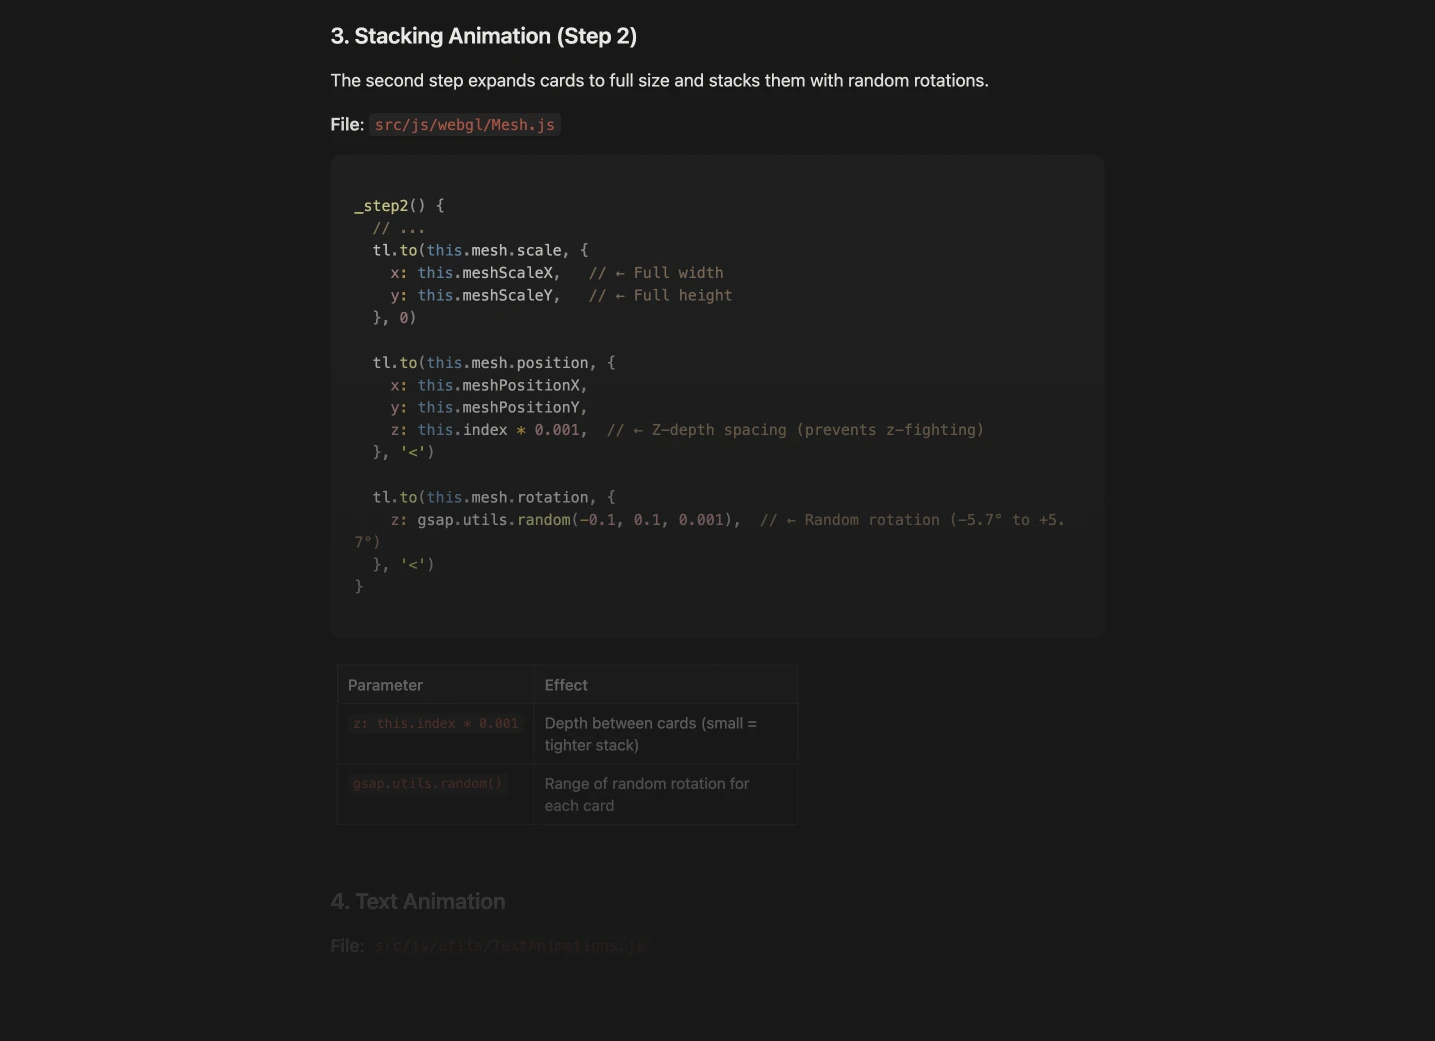The image size is (1435, 1041).
Task: Click the "Random rotation" code comment
Action: pyautogui.click(x=712, y=531)
